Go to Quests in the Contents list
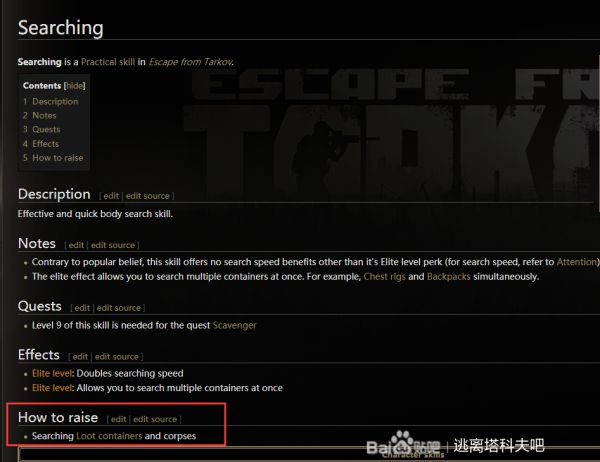600x462 pixels. pyautogui.click(x=46, y=130)
